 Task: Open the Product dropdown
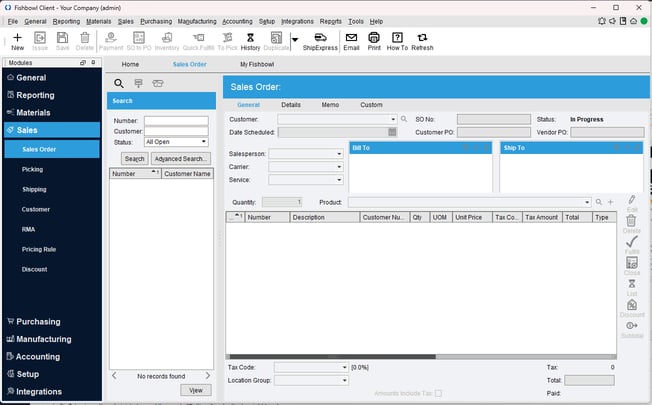click(x=587, y=202)
